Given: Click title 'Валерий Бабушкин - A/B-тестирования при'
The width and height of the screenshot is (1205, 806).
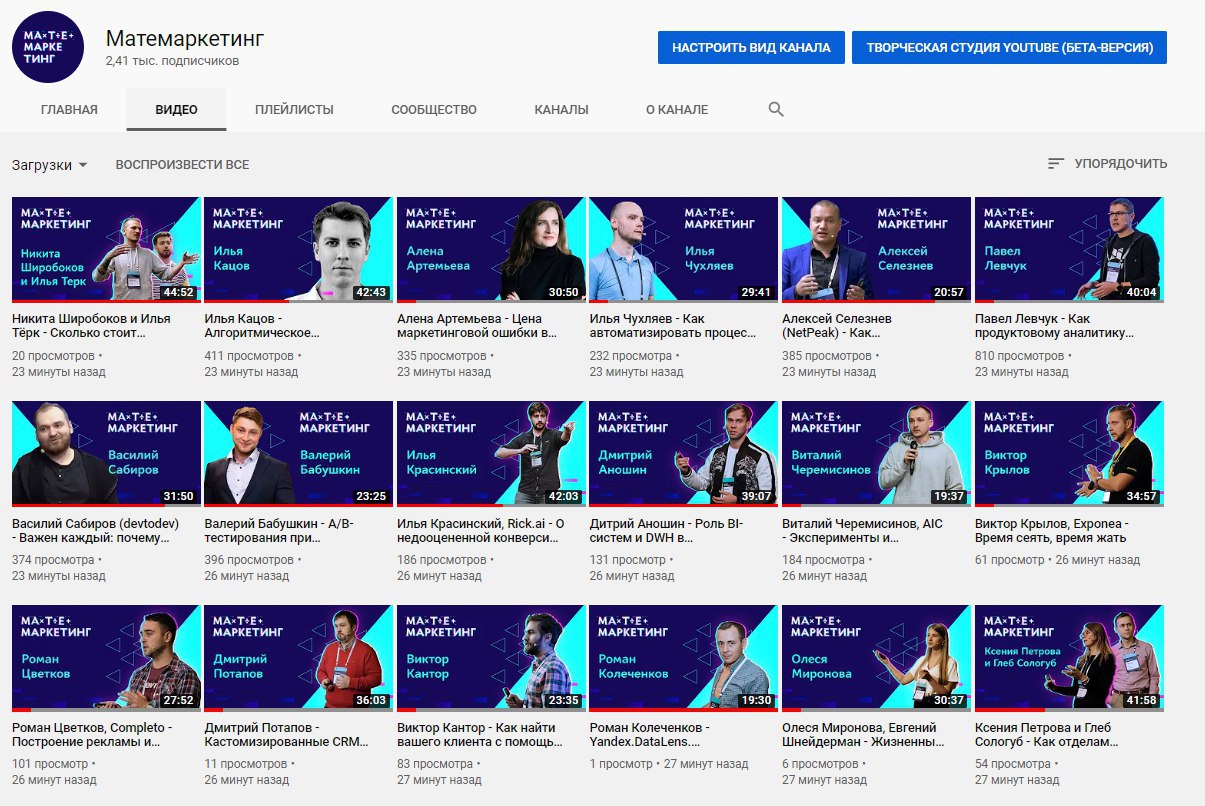Looking at the screenshot, I should [x=279, y=530].
